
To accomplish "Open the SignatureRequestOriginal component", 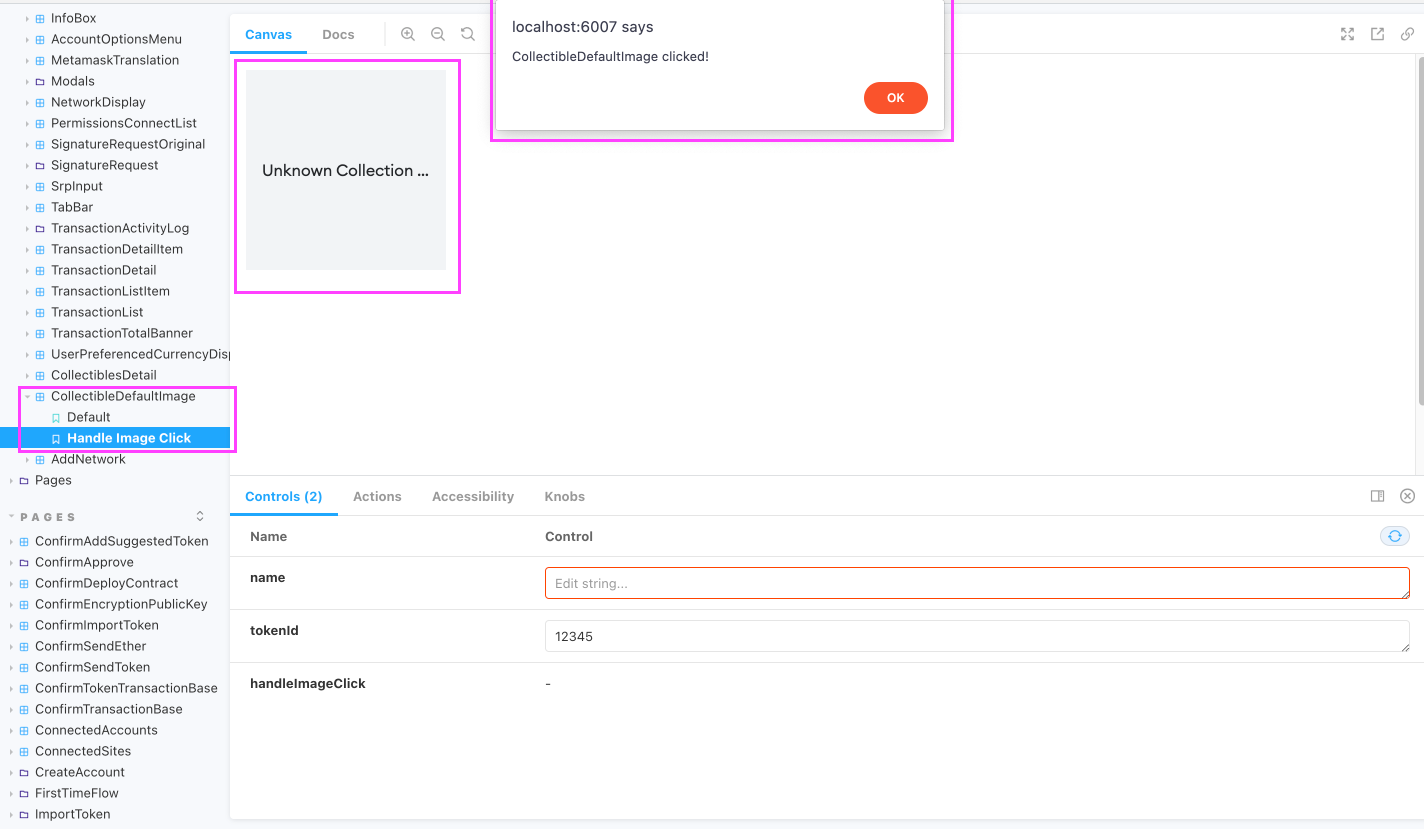I will (128, 144).
